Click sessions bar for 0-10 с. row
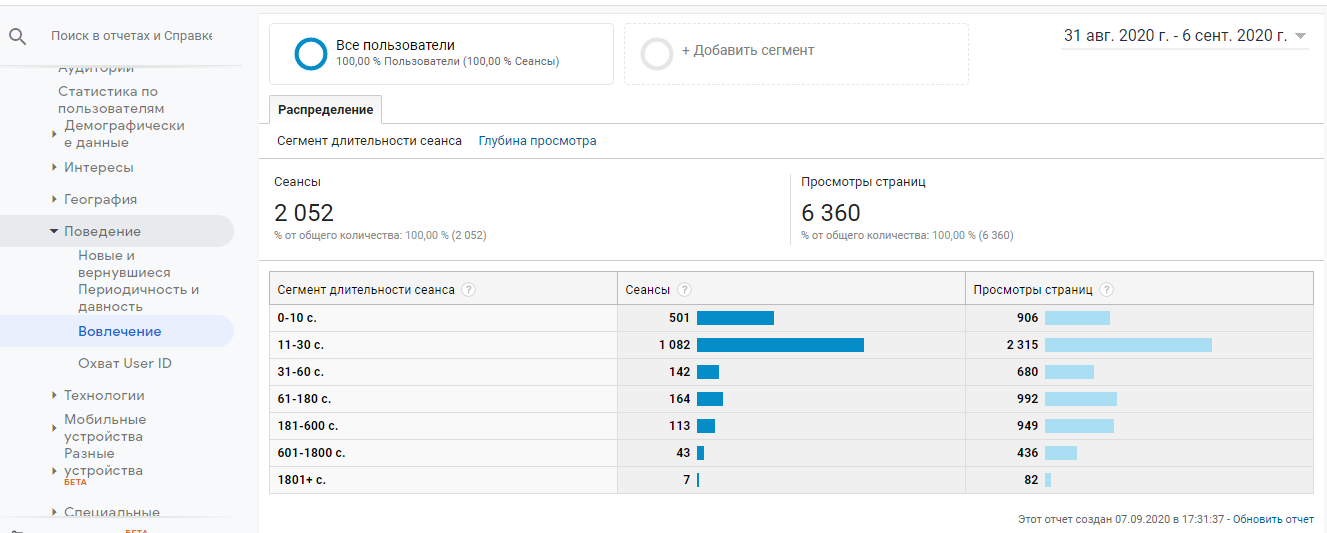The height and width of the screenshot is (533, 1327). [735, 318]
